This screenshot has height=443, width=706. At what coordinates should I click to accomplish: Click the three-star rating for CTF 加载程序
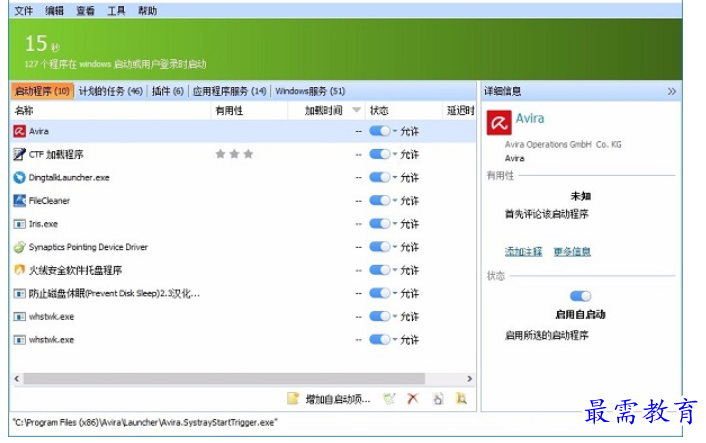(234, 154)
